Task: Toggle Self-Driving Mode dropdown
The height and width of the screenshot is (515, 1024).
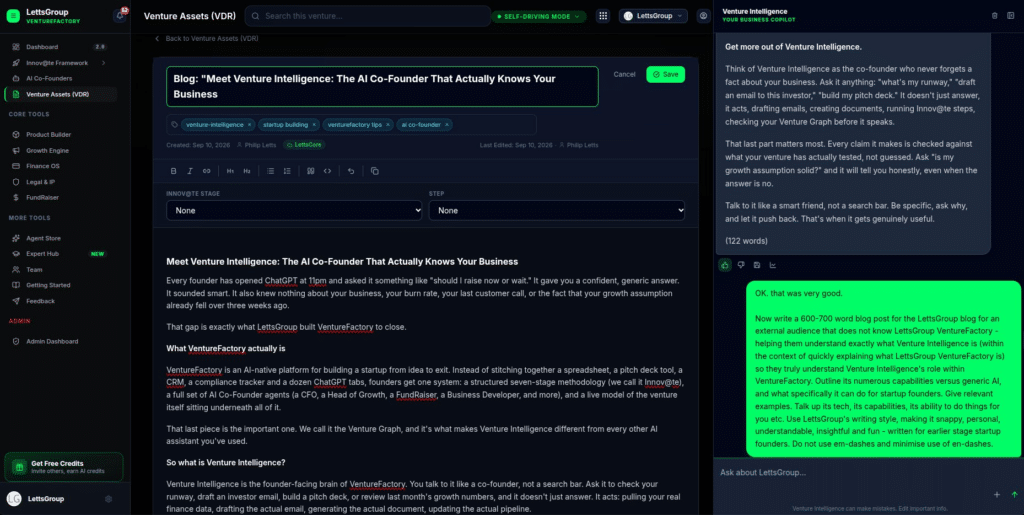Action: click(539, 16)
